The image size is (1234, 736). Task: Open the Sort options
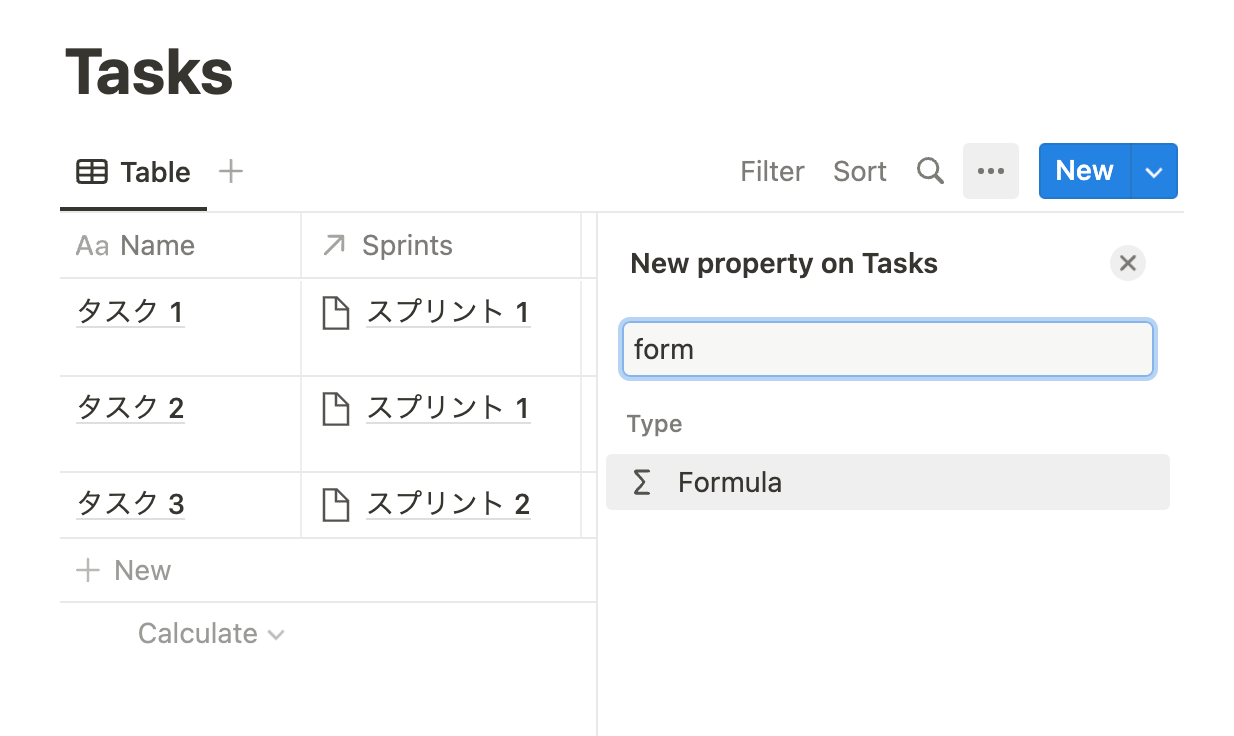(x=859, y=172)
